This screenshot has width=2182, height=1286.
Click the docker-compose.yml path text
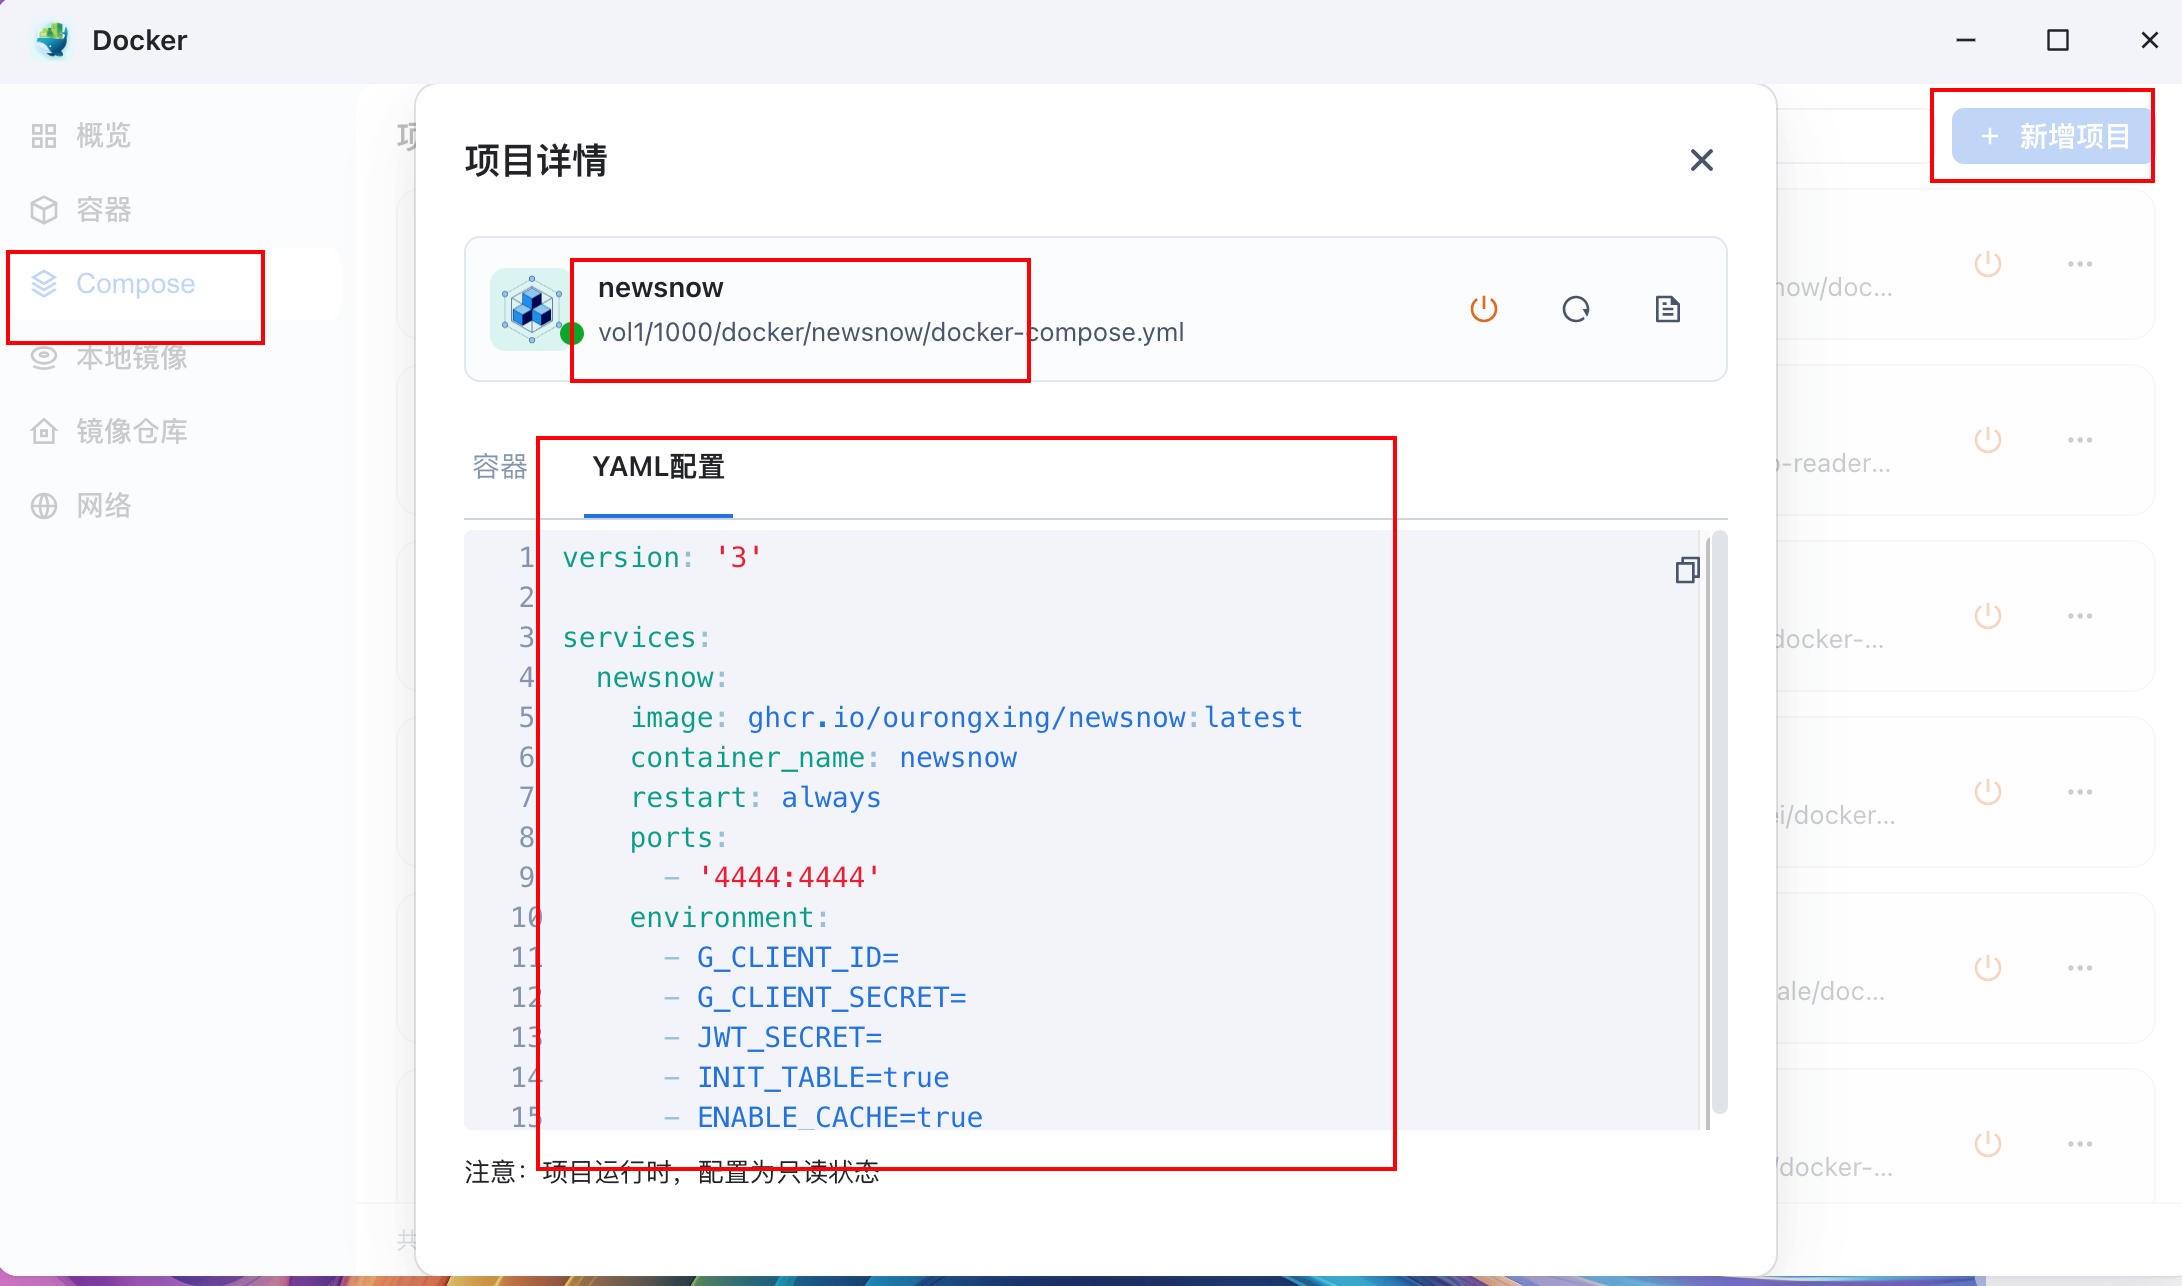tap(891, 332)
